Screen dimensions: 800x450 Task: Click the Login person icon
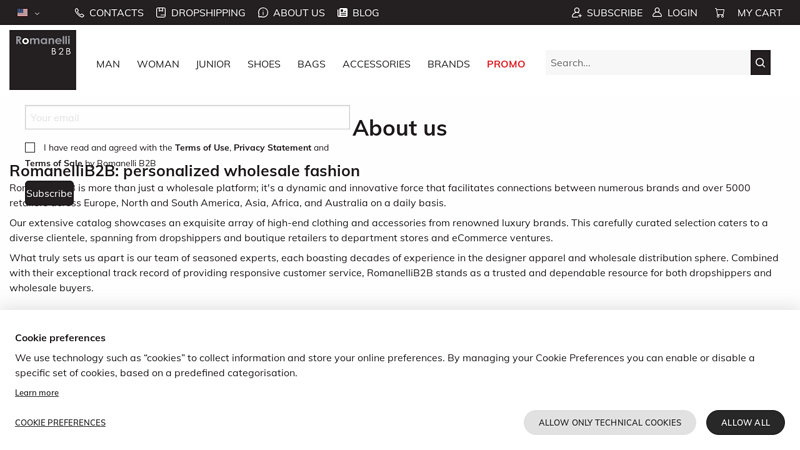pos(657,12)
